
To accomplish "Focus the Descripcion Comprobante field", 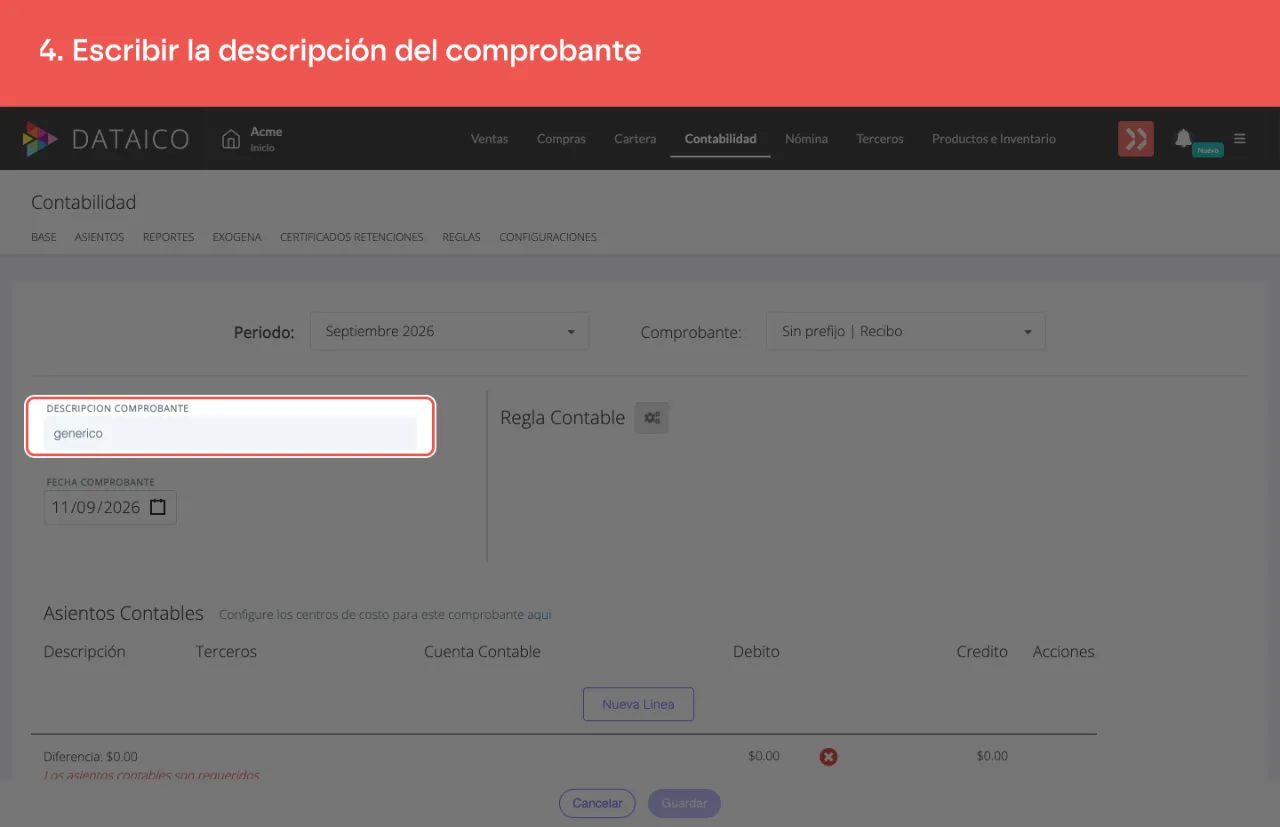I will [230, 434].
